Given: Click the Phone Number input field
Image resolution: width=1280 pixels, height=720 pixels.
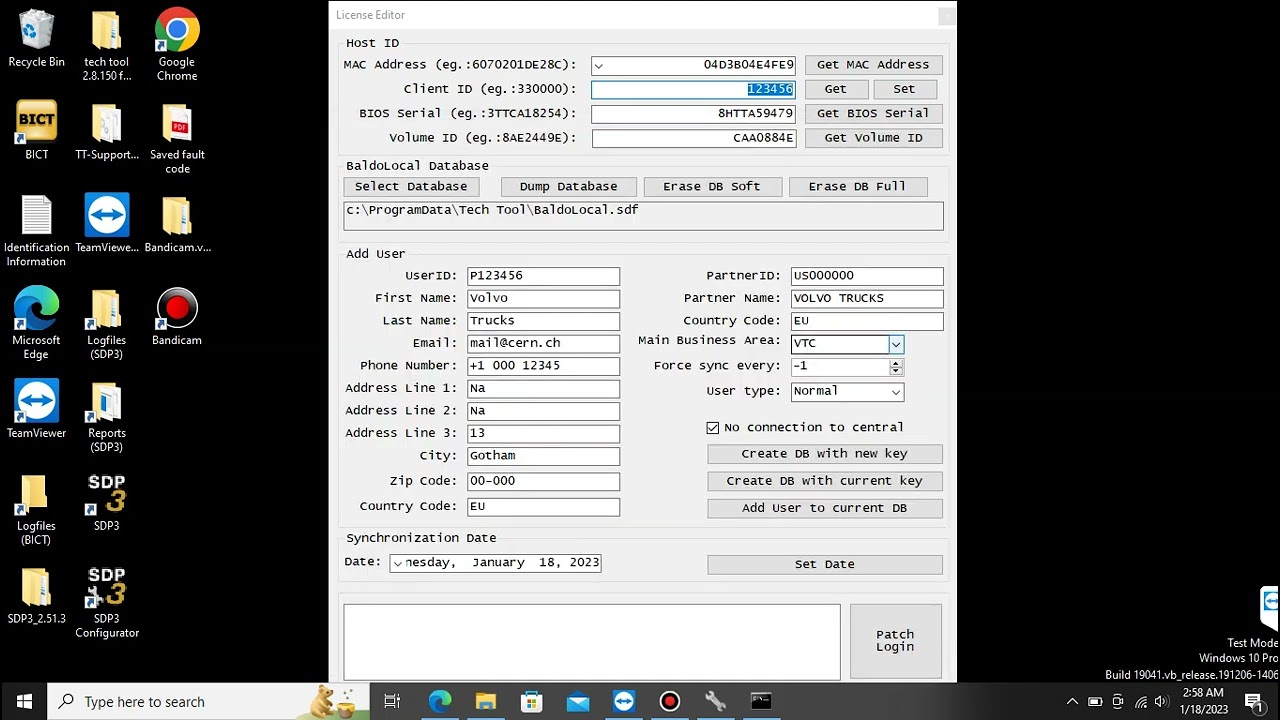Looking at the screenshot, I should (543, 366).
